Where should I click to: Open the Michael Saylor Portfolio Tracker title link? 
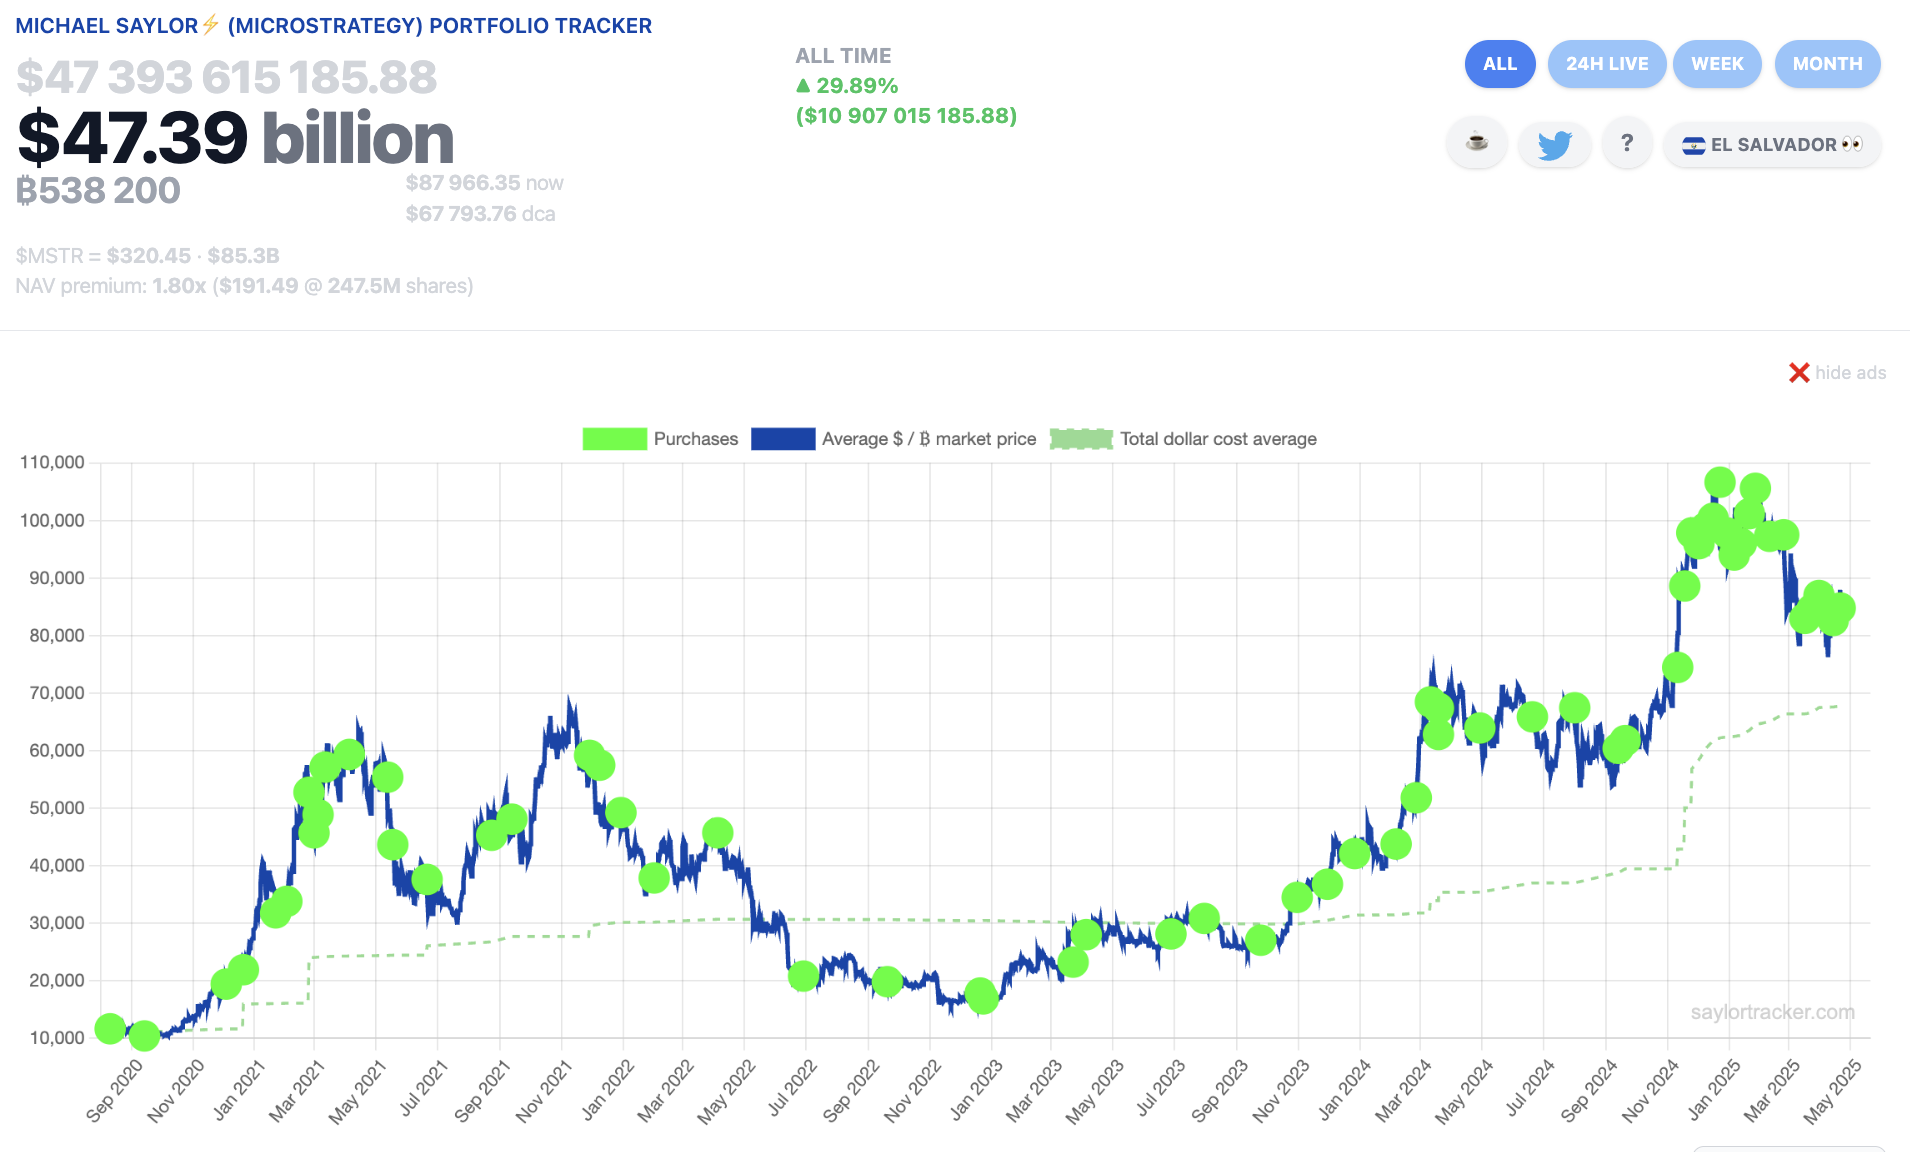click(x=333, y=26)
